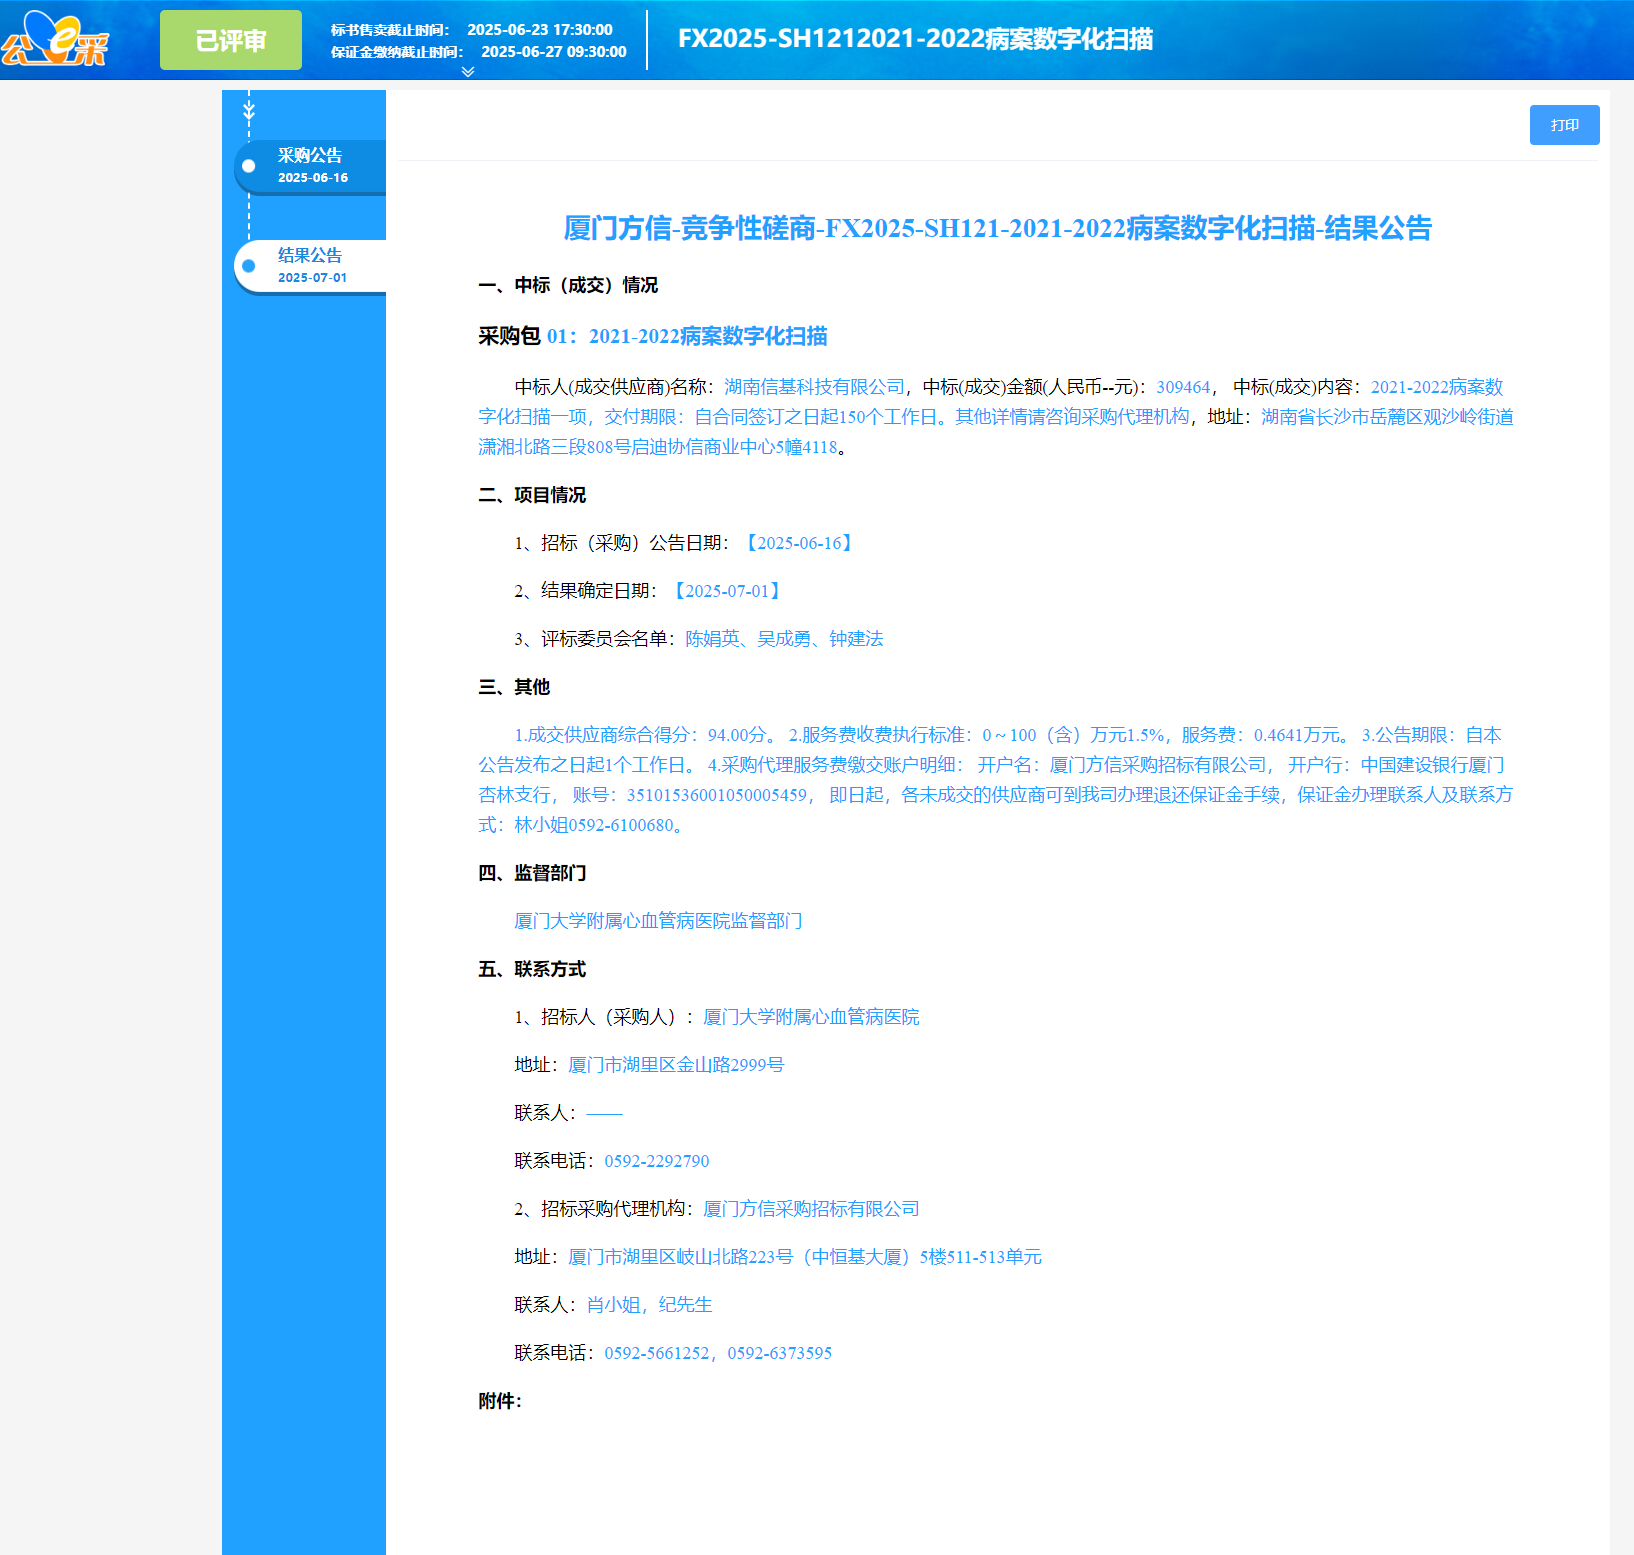Click purchaser link 厦门大学附属心血管病医院
1634x1555 pixels.
[x=811, y=1017]
